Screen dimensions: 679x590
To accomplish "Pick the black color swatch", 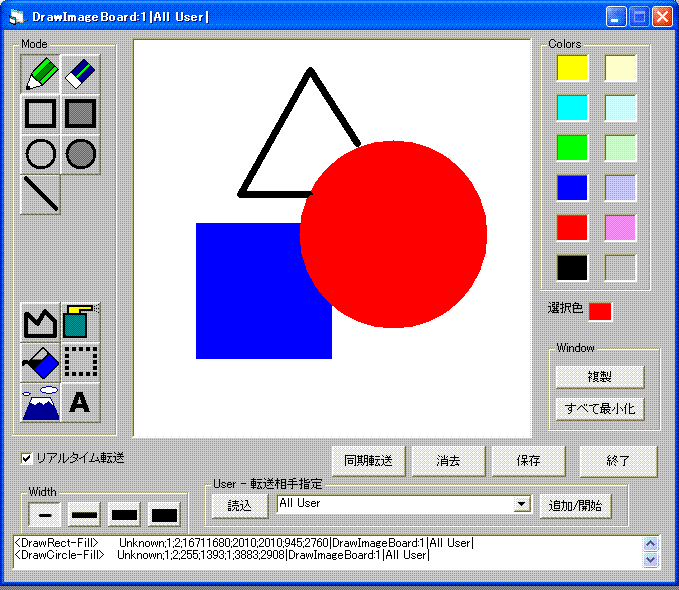I will point(572,268).
